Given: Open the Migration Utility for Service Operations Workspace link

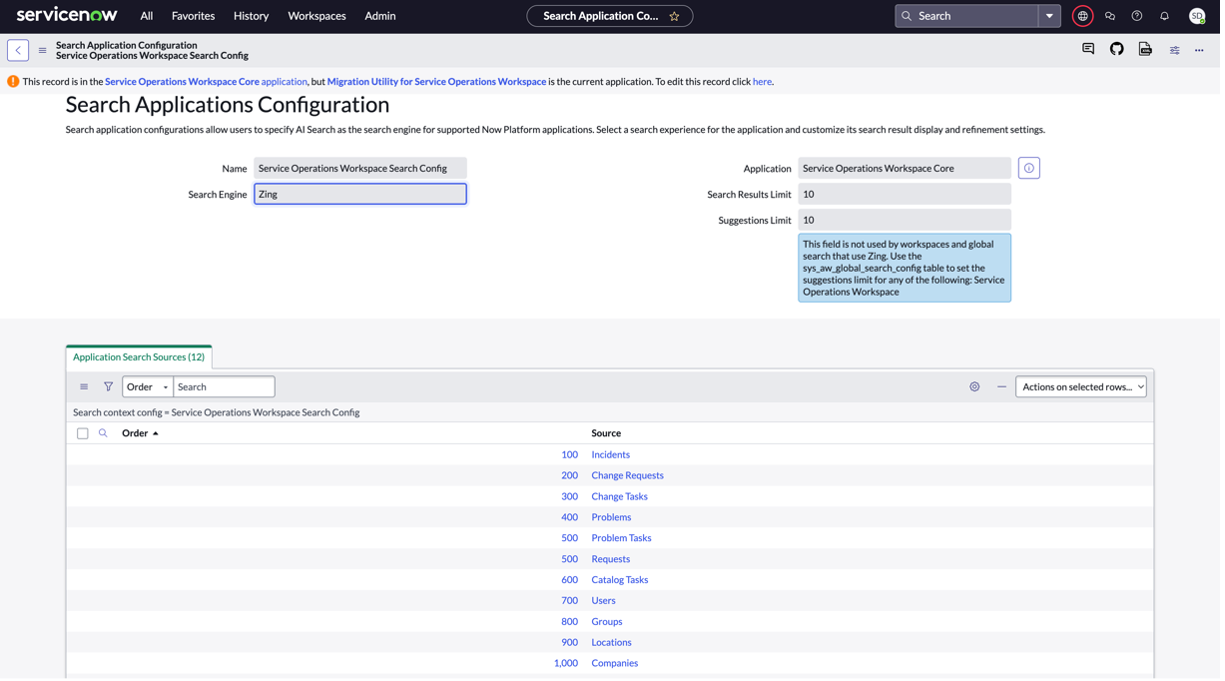Looking at the screenshot, I should pyautogui.click(x=438, y=82).
